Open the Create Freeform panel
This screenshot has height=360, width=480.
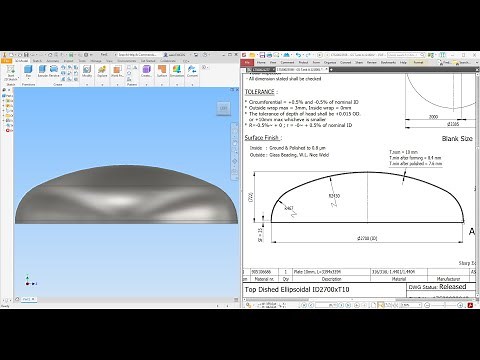(x=146, y=71)
